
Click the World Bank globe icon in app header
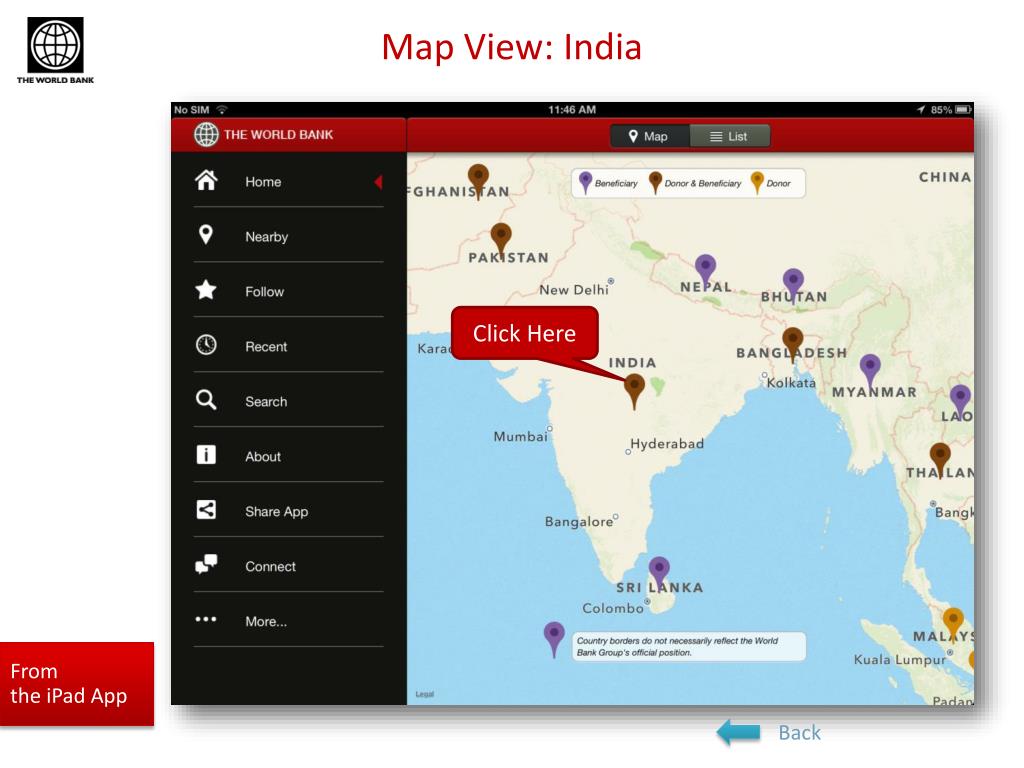(x=206, y=135)
